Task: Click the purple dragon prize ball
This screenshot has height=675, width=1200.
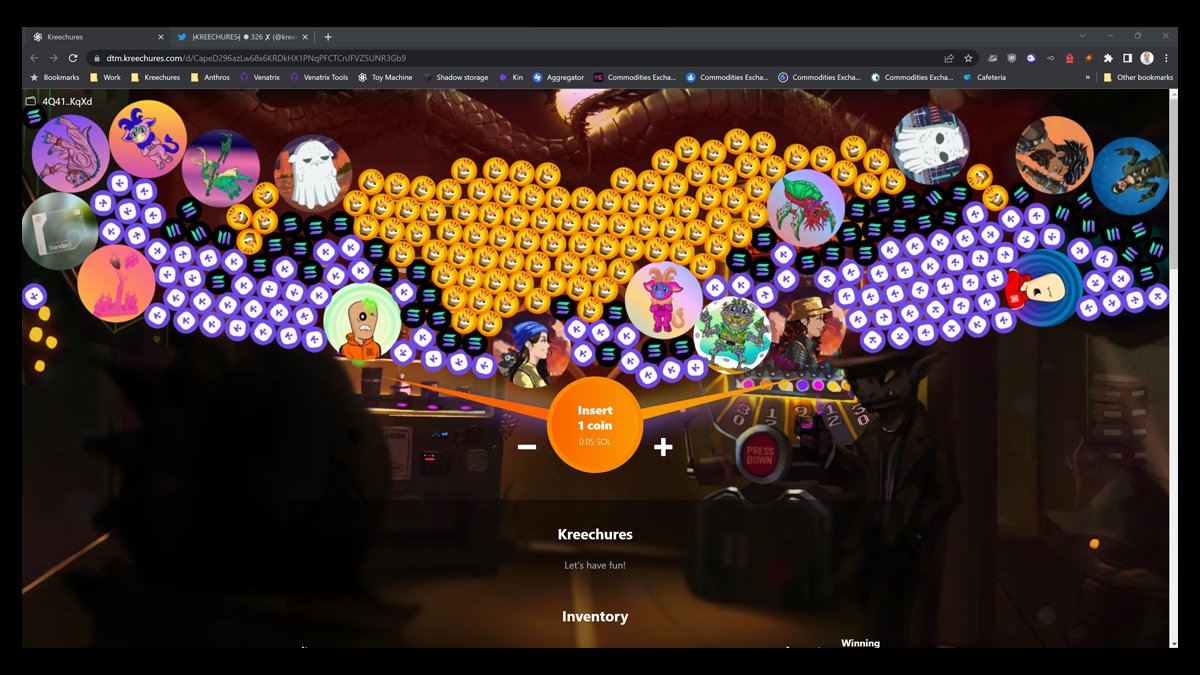Action: [x=70, y=153]
